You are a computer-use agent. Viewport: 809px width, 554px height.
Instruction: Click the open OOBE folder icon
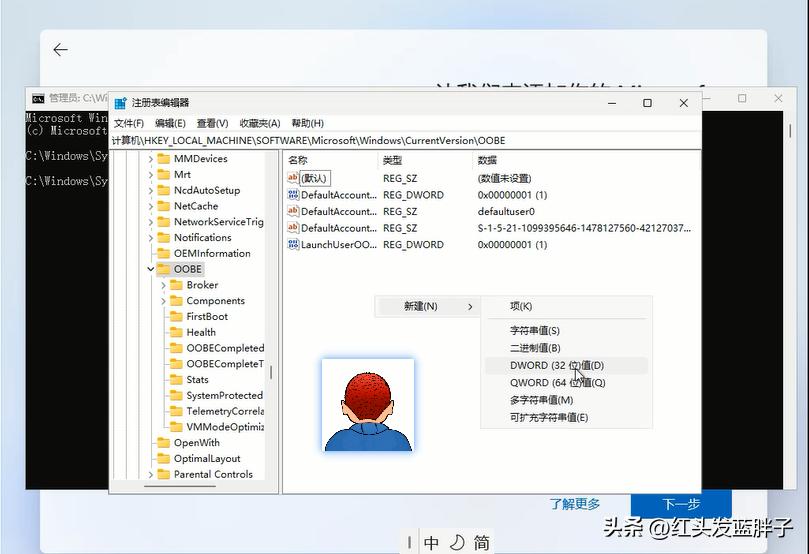click(164, 269)
